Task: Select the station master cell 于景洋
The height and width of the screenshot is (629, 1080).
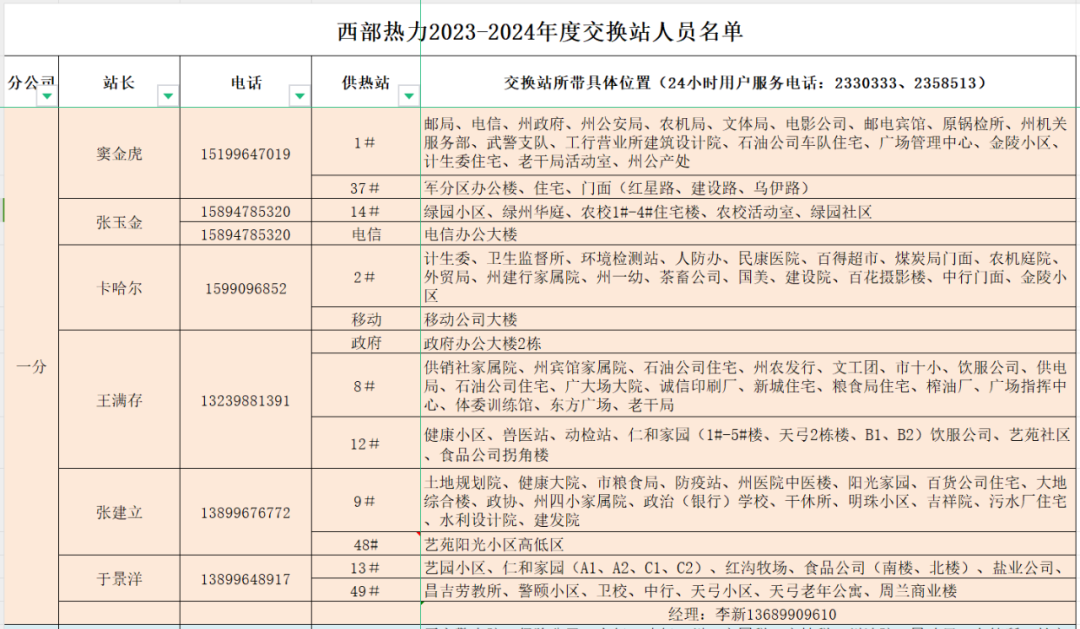Action: [x=119, y=579]
